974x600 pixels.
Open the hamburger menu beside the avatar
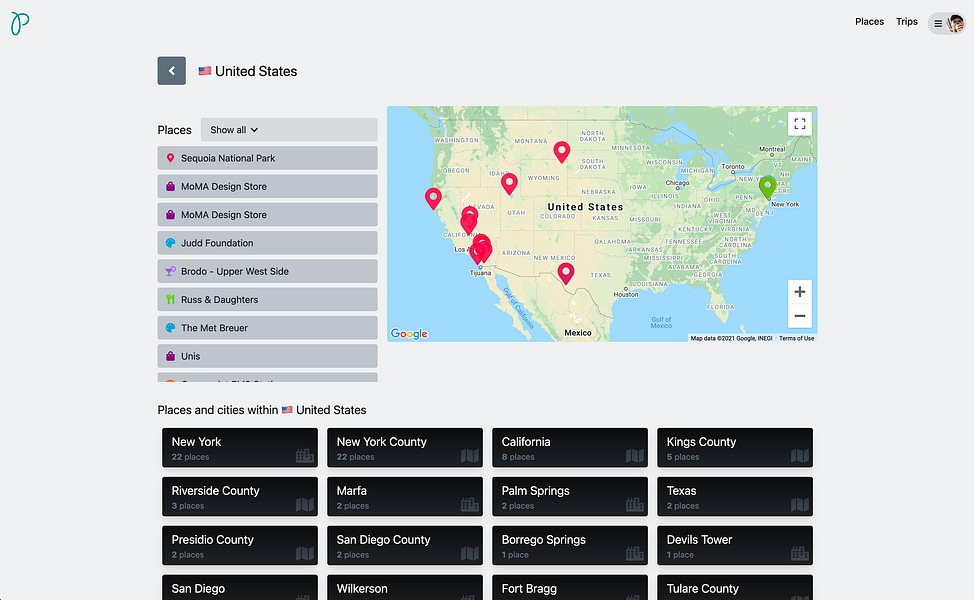[938, 24]
